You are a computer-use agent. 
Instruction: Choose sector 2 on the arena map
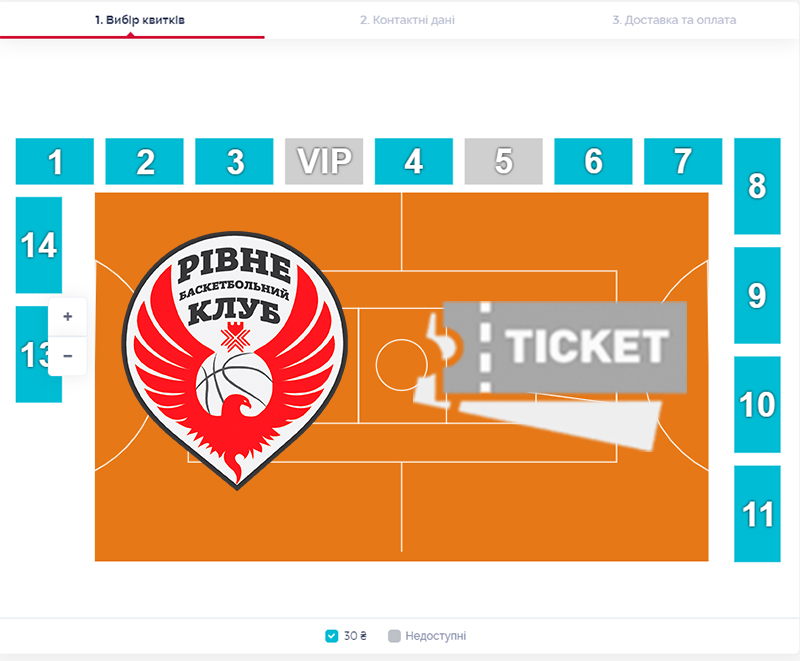coord(144,161)
